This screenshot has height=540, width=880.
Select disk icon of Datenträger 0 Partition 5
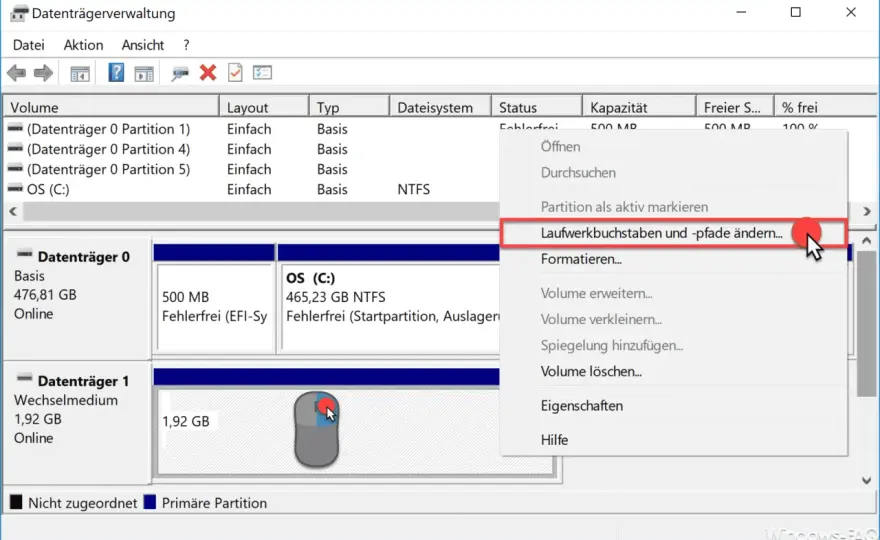click(15, 168)
